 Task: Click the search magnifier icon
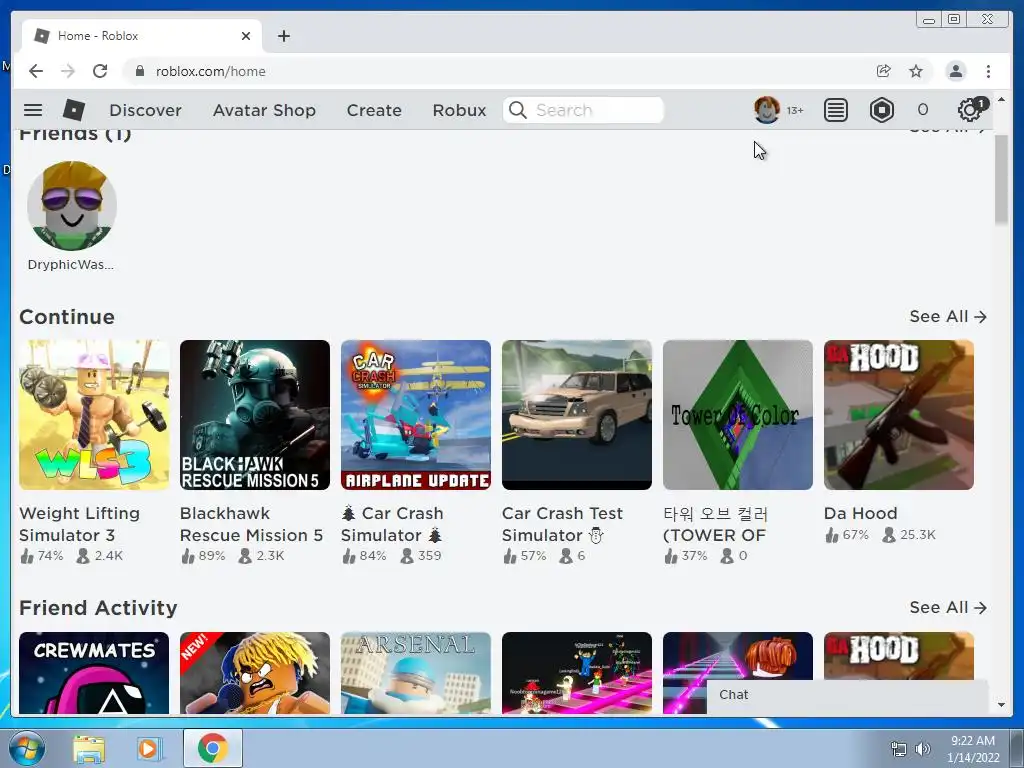pos(517,110)
